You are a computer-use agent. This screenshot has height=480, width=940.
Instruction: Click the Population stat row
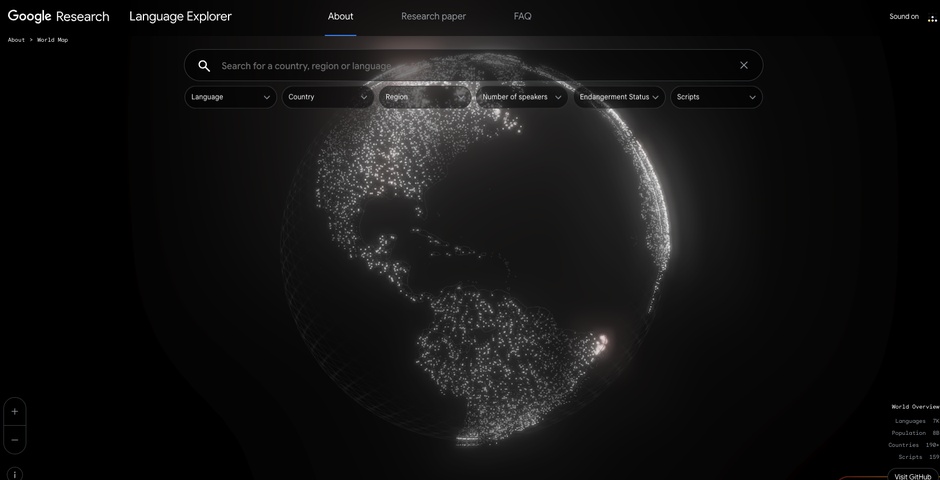coord(915,433)
